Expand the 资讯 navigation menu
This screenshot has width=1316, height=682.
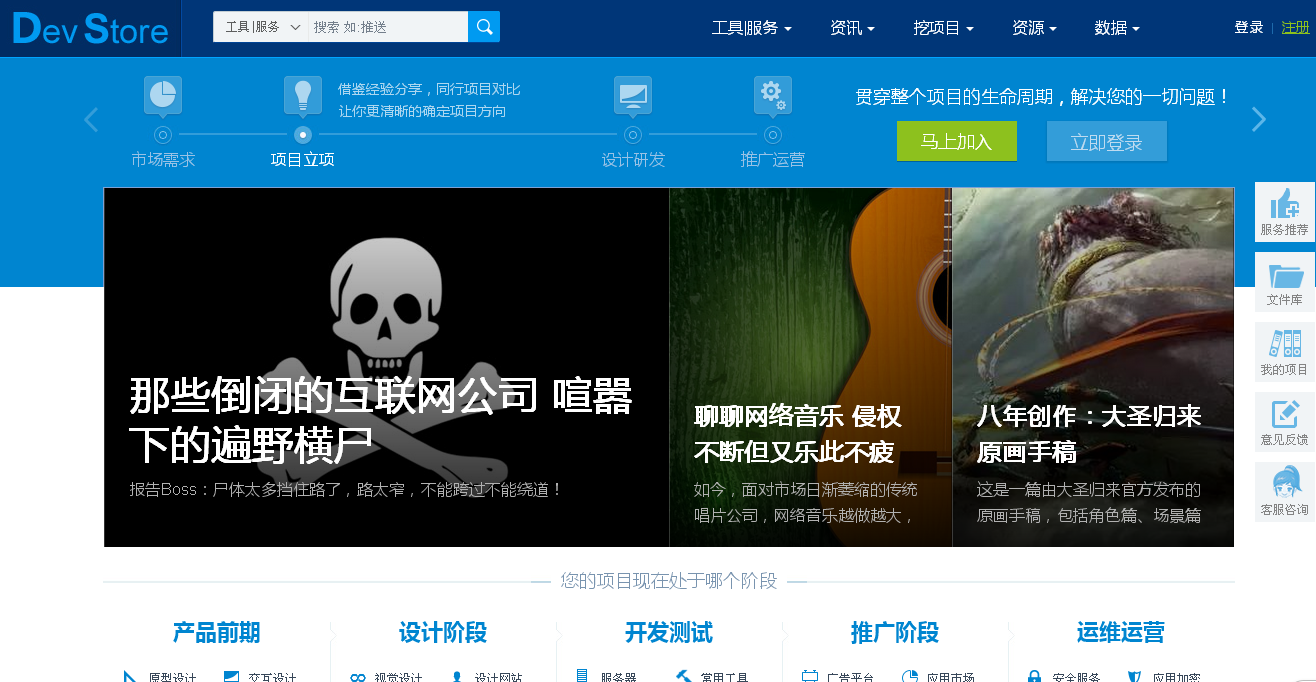pos(852,28)
